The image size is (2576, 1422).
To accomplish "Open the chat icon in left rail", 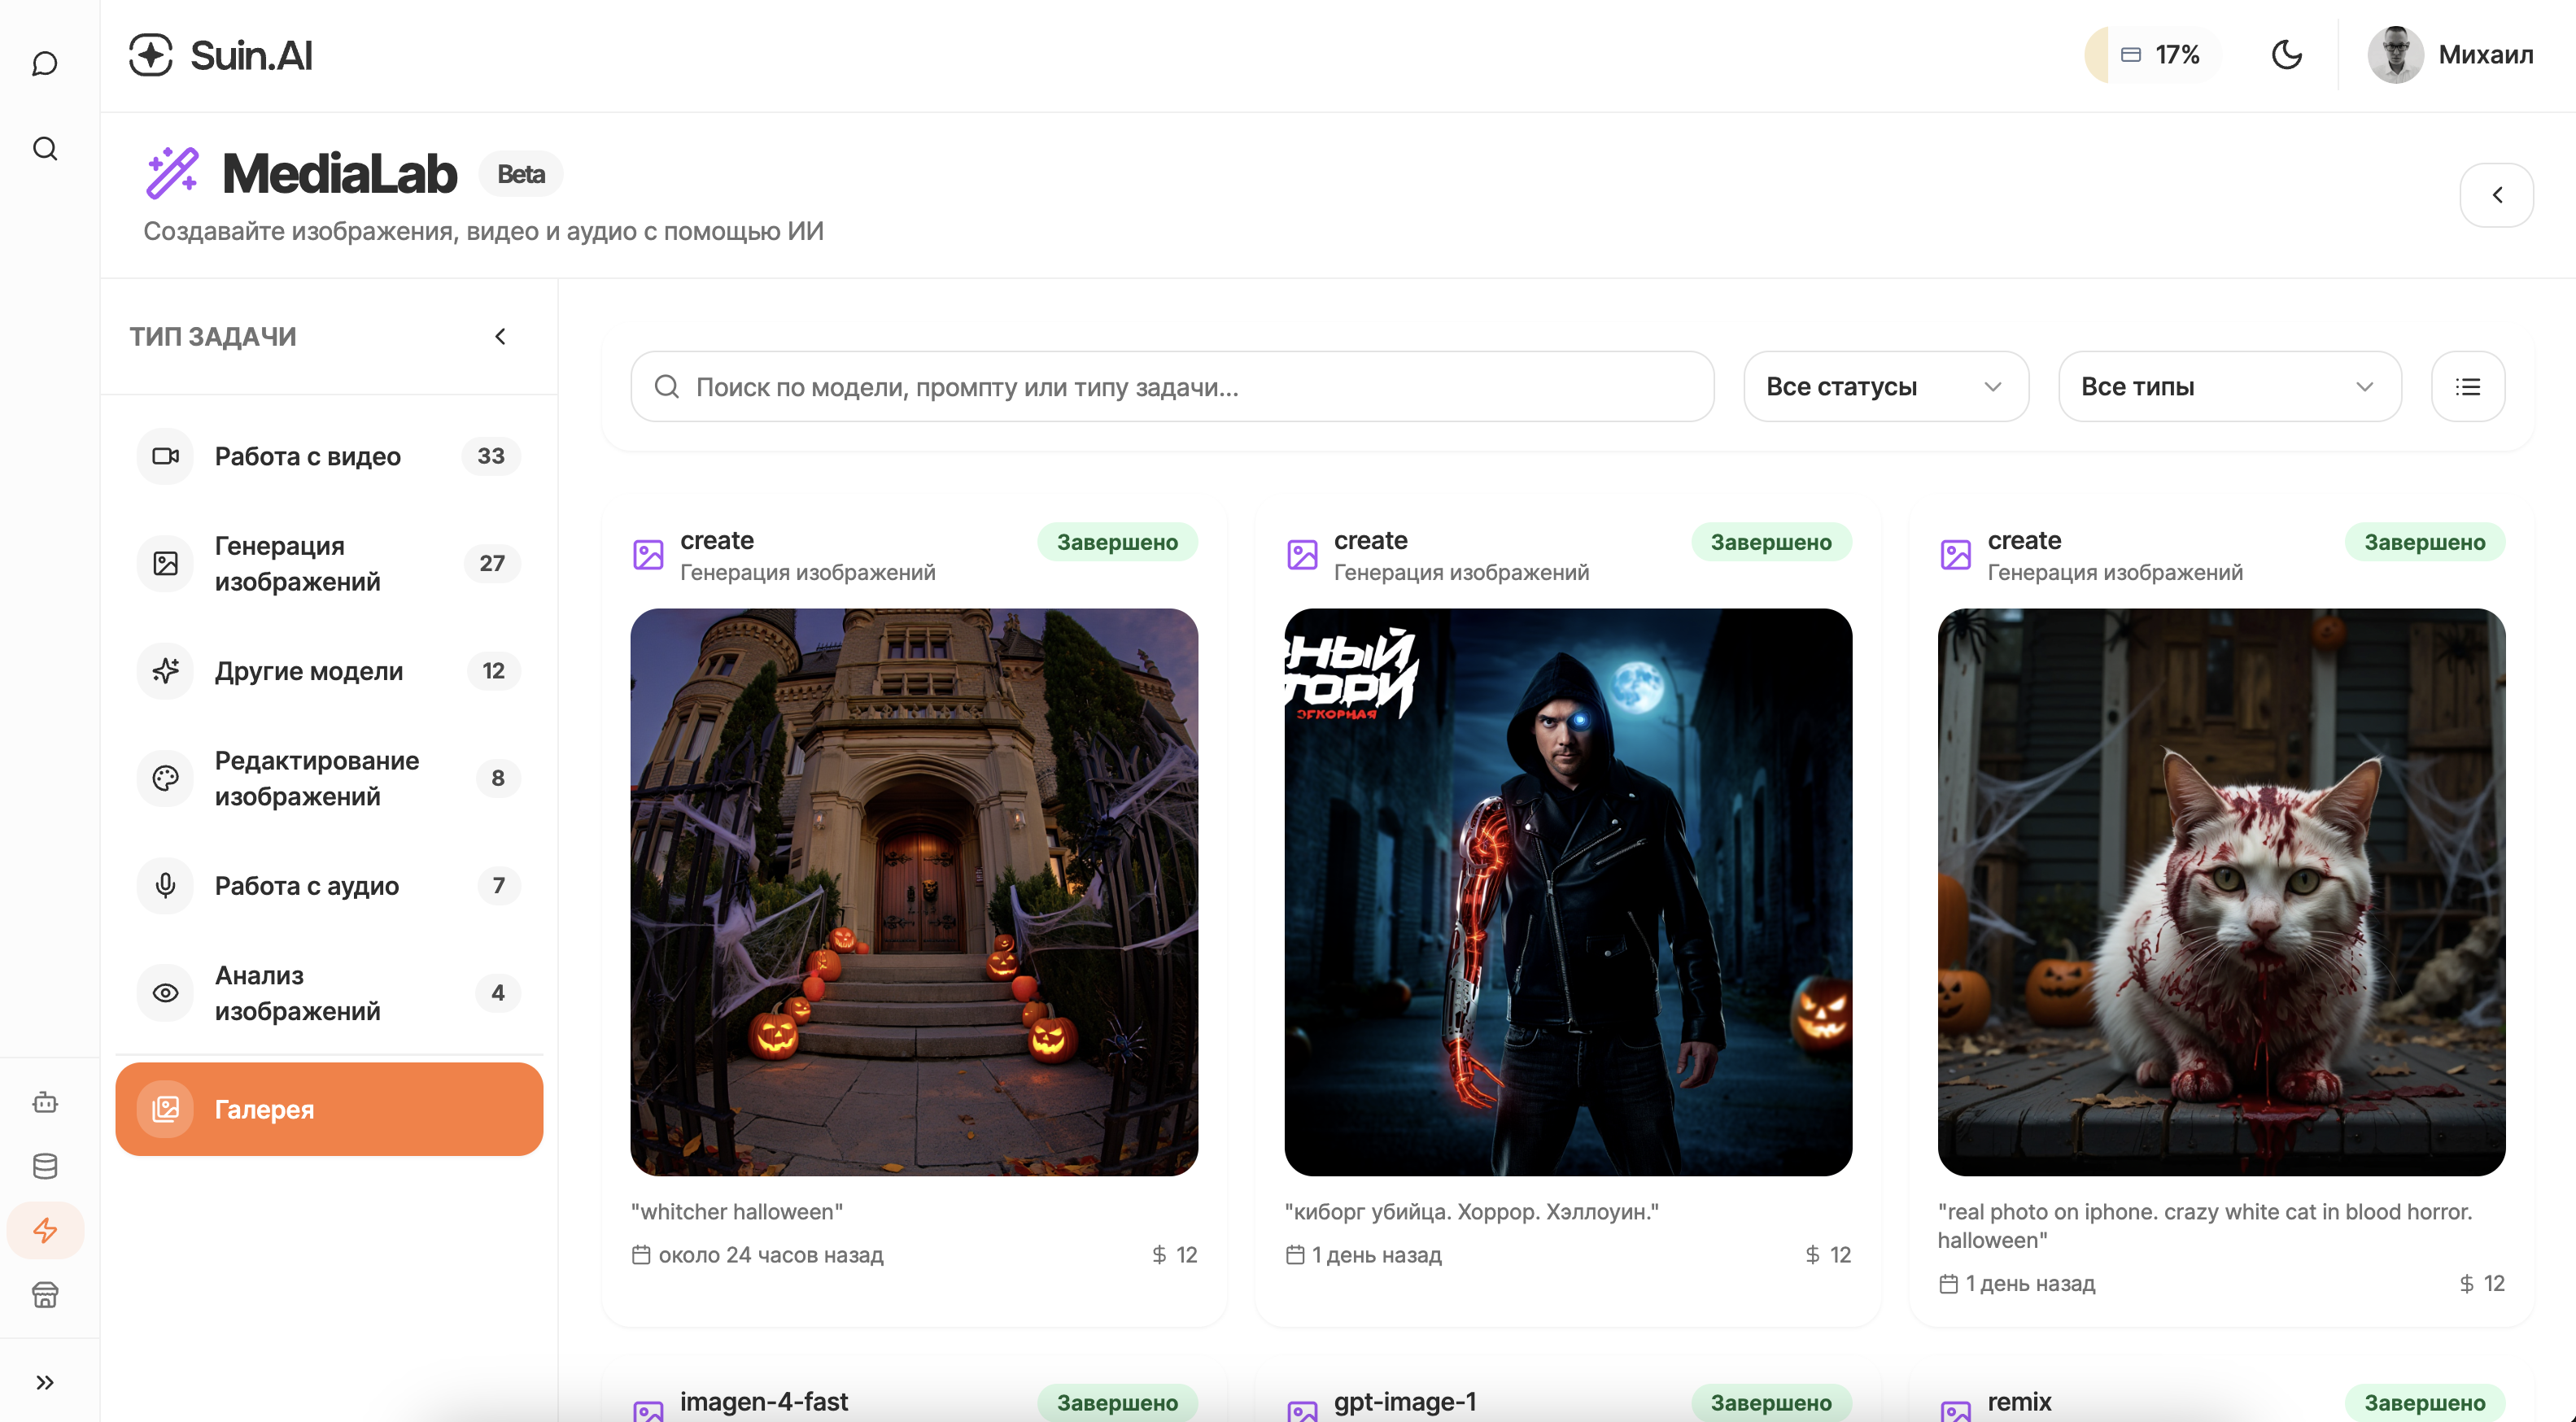I will (x=45, y=64).
